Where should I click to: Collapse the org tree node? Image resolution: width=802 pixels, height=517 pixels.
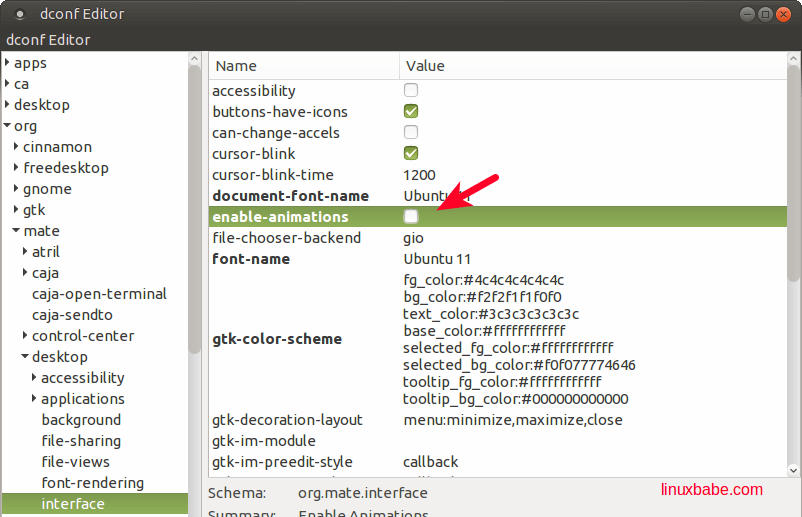coord(7,126)
